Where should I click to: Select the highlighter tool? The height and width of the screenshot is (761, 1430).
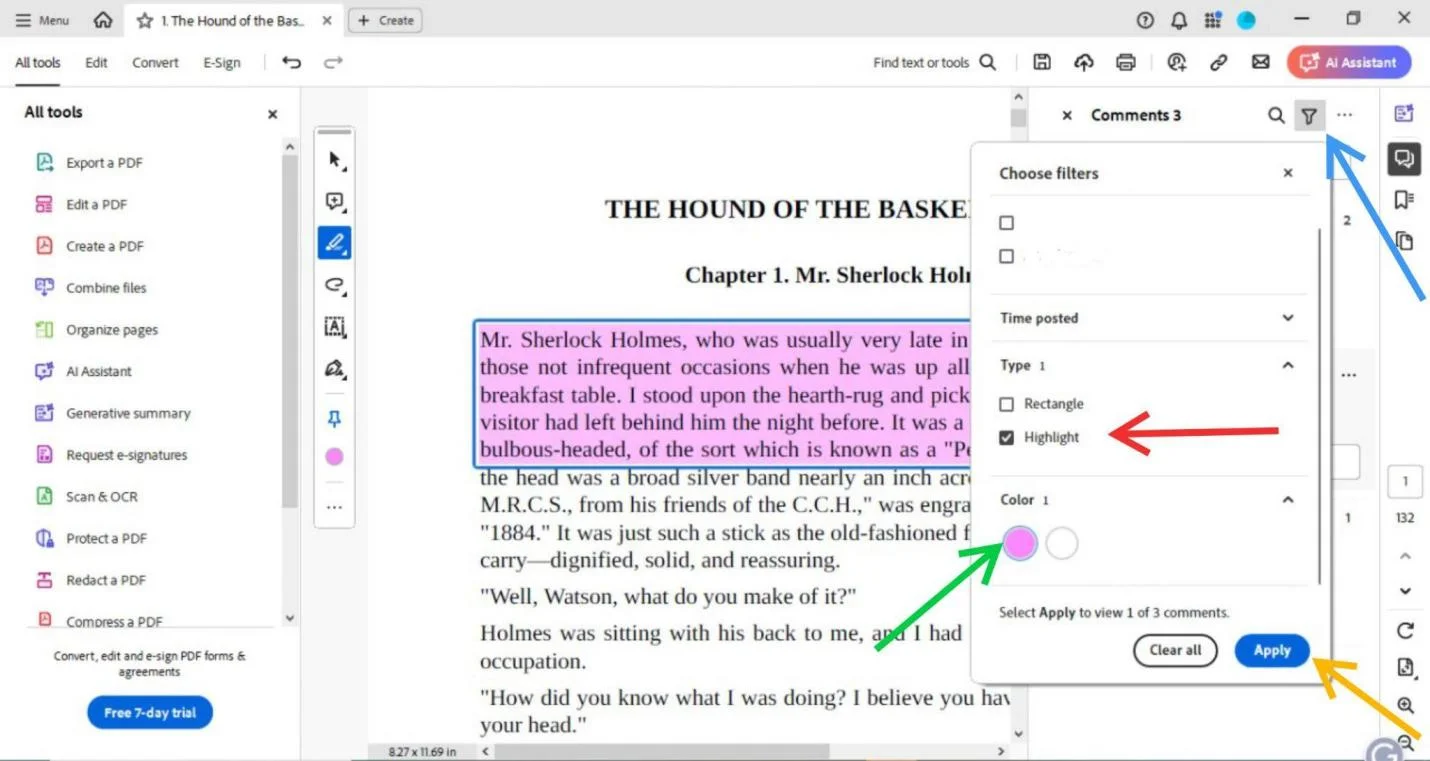pyautogui.click(x=334, y=243)
